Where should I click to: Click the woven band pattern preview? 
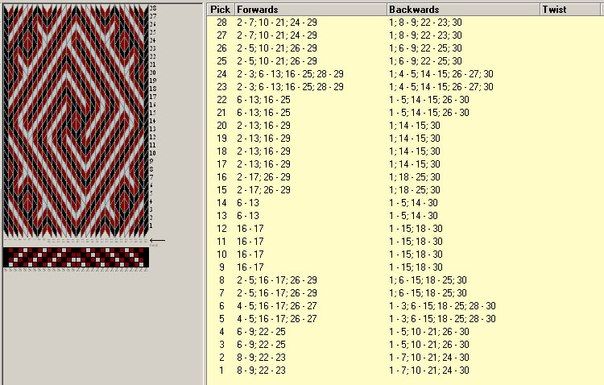coord(76,120)
